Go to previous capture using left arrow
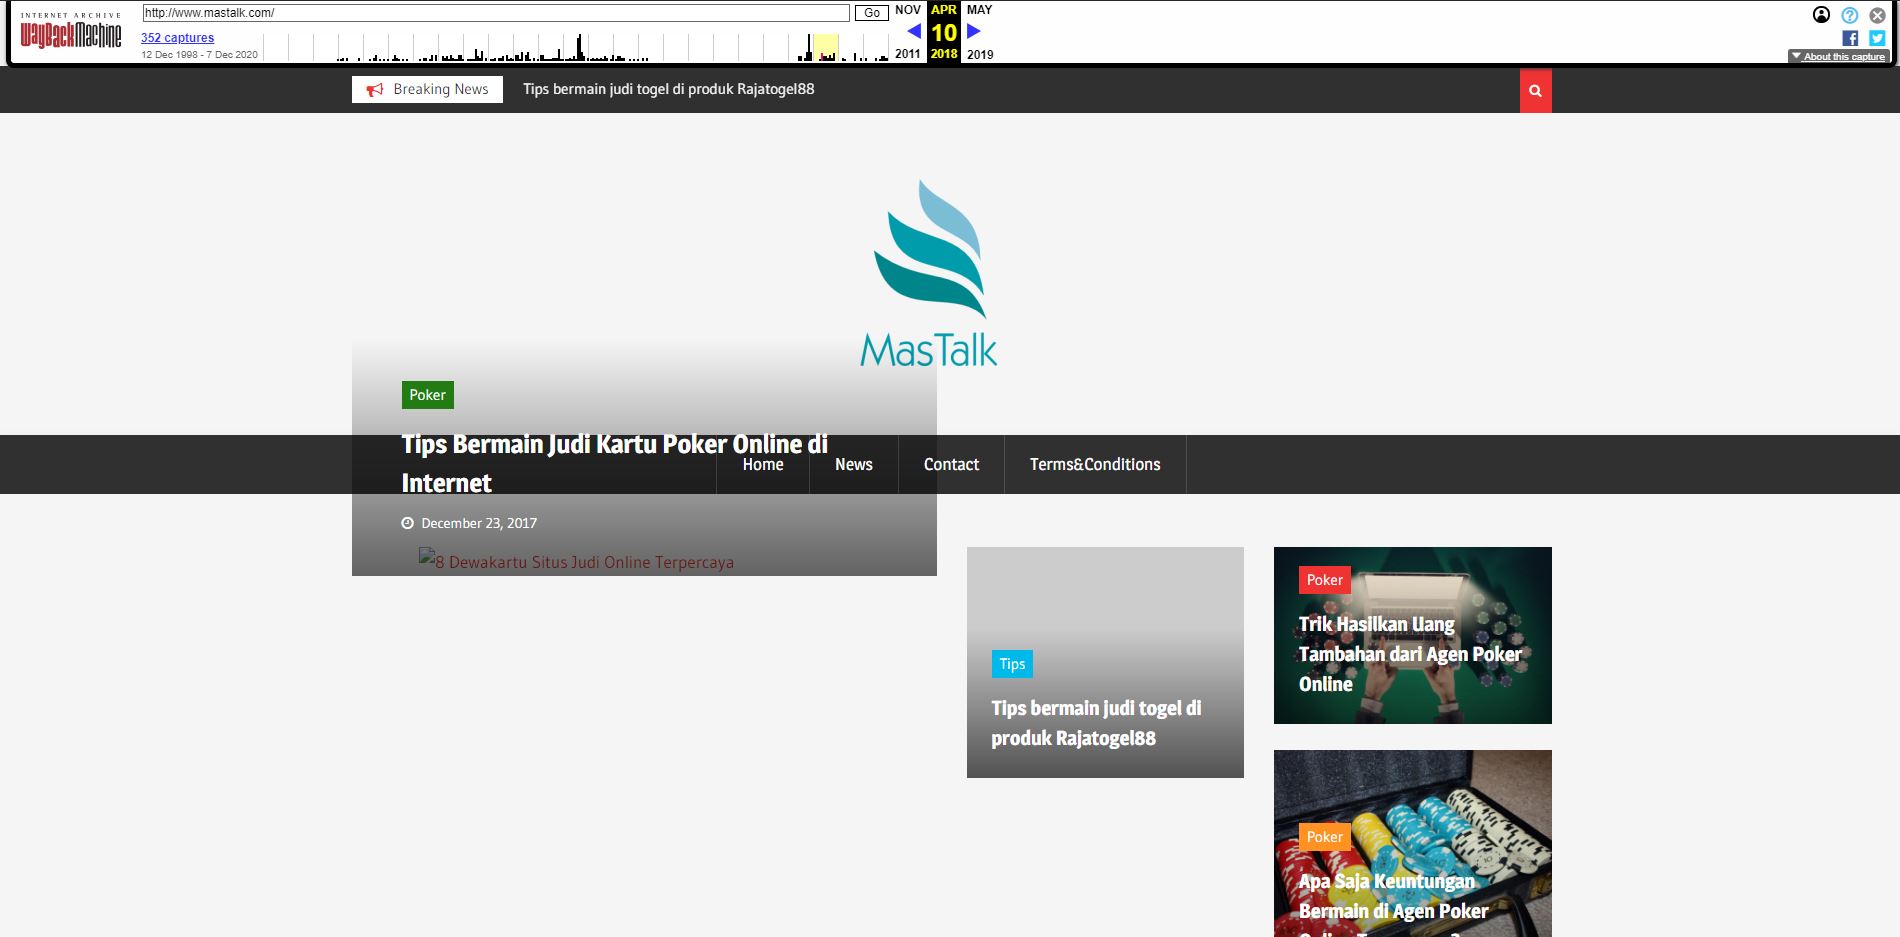Image resolution: width=1900 pixels, height=937 pixels. pos(913,31)
